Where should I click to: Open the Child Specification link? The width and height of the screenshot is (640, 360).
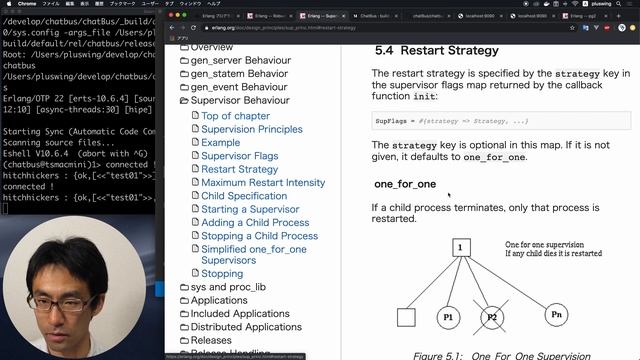click(x=244, y=196)
